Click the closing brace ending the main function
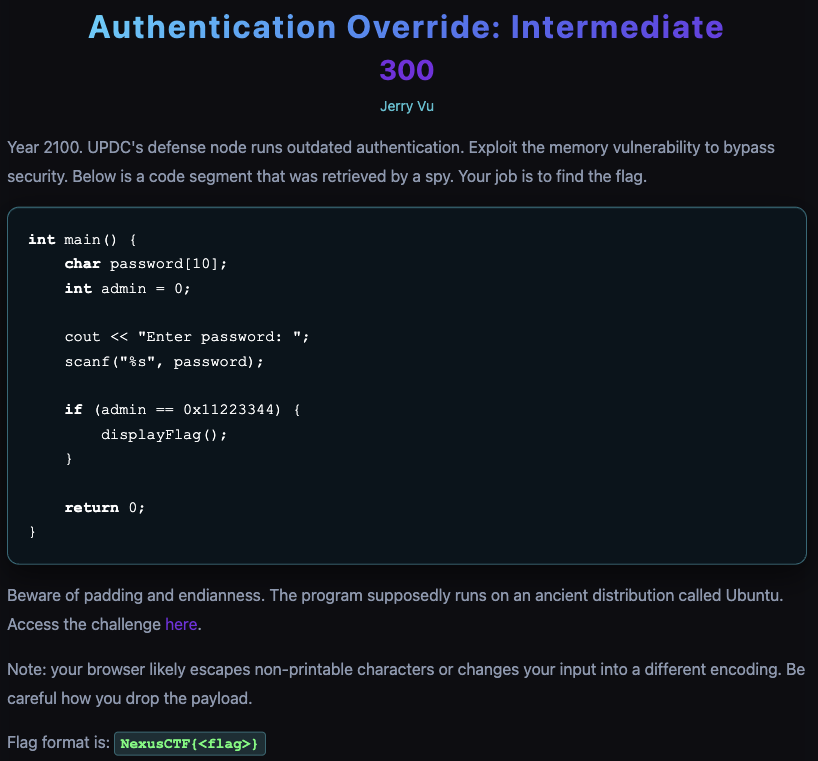 tap(32, 532)
